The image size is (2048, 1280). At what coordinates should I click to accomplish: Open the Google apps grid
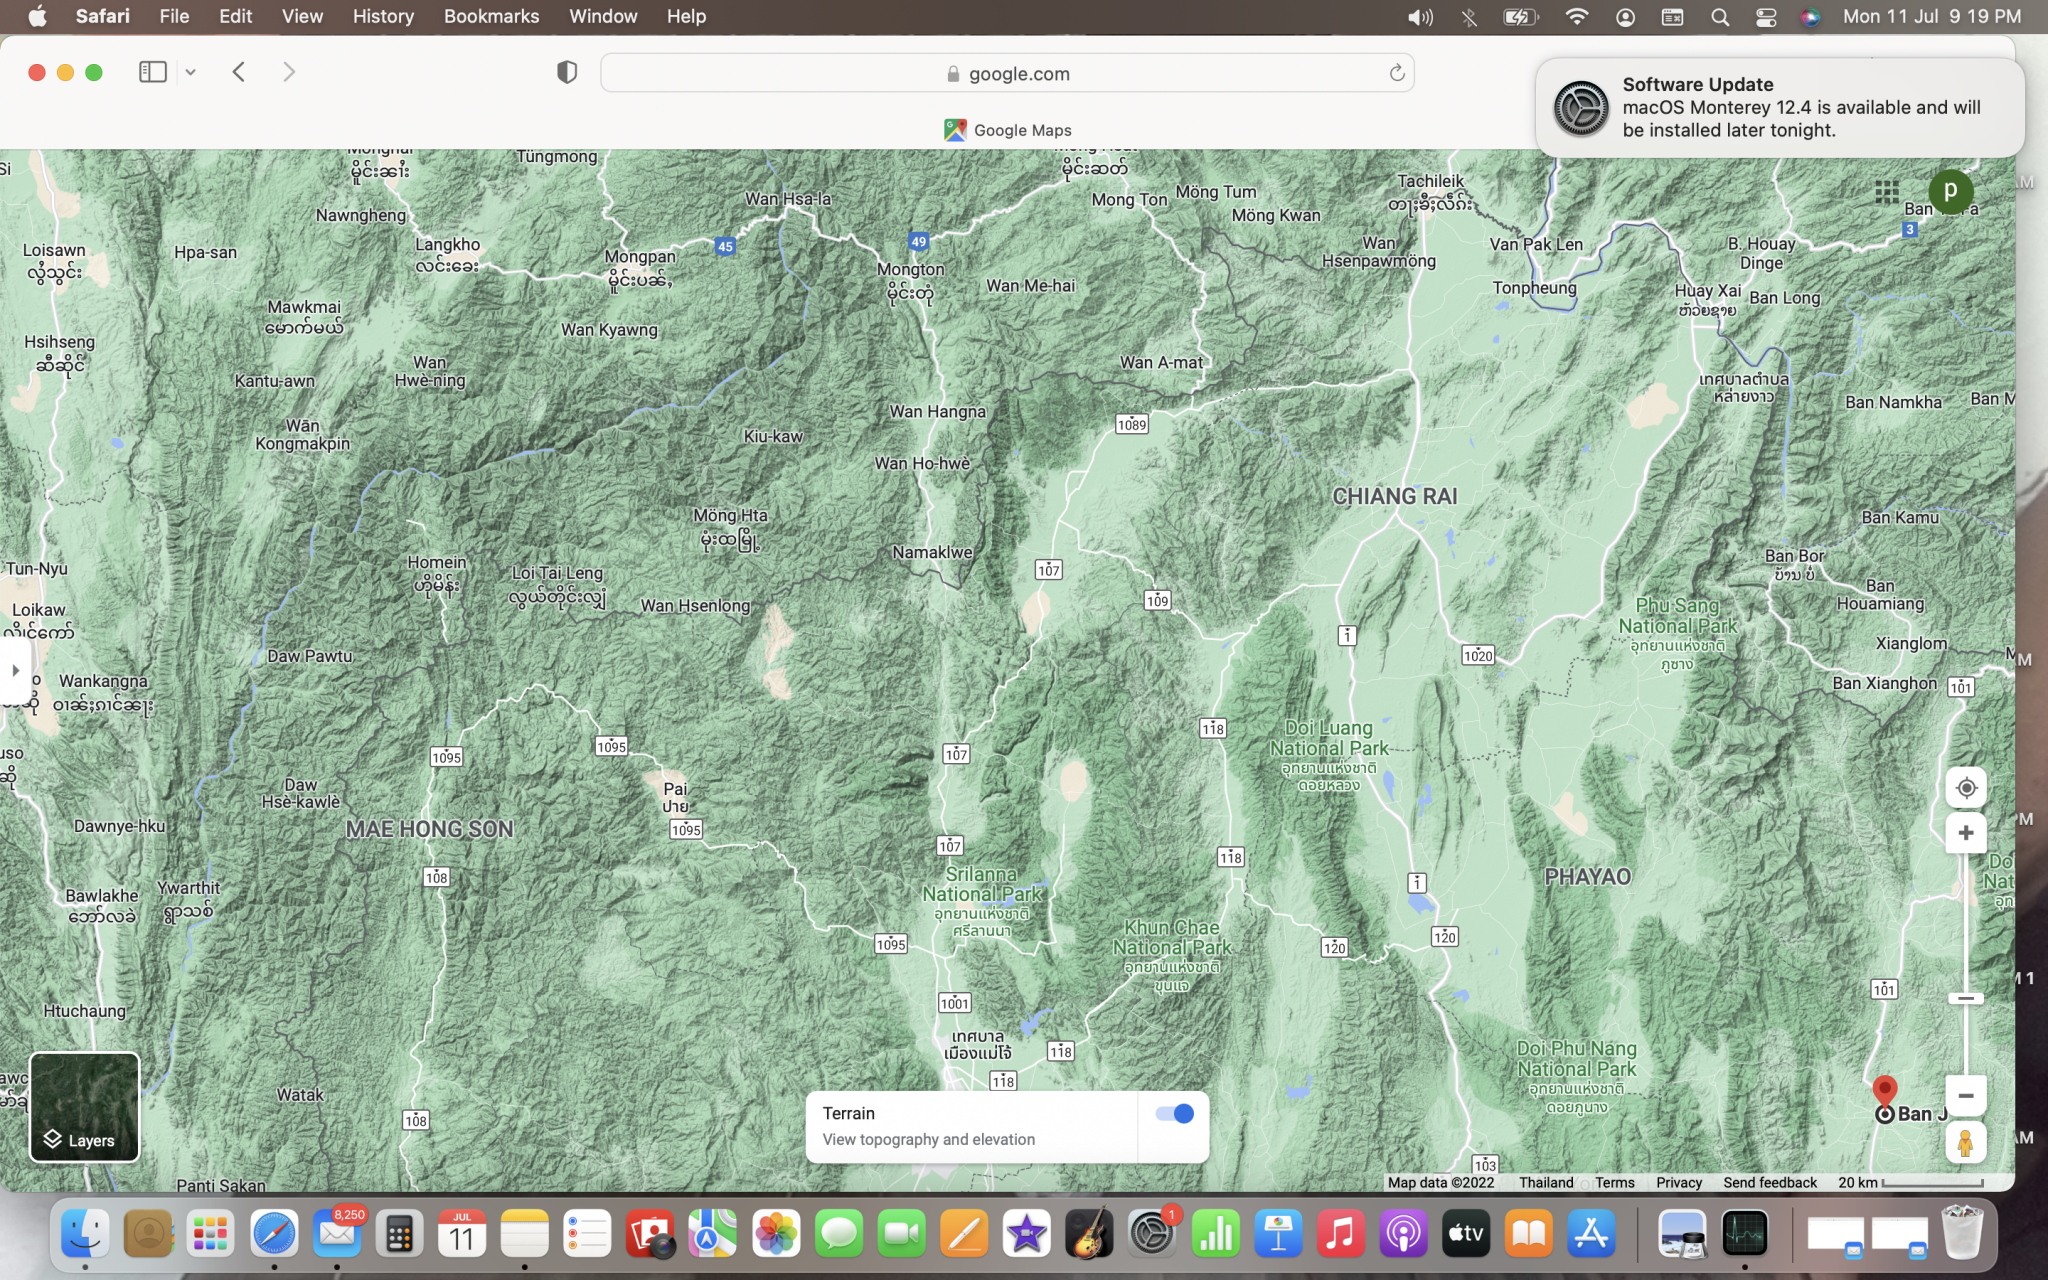(1887, 192)
